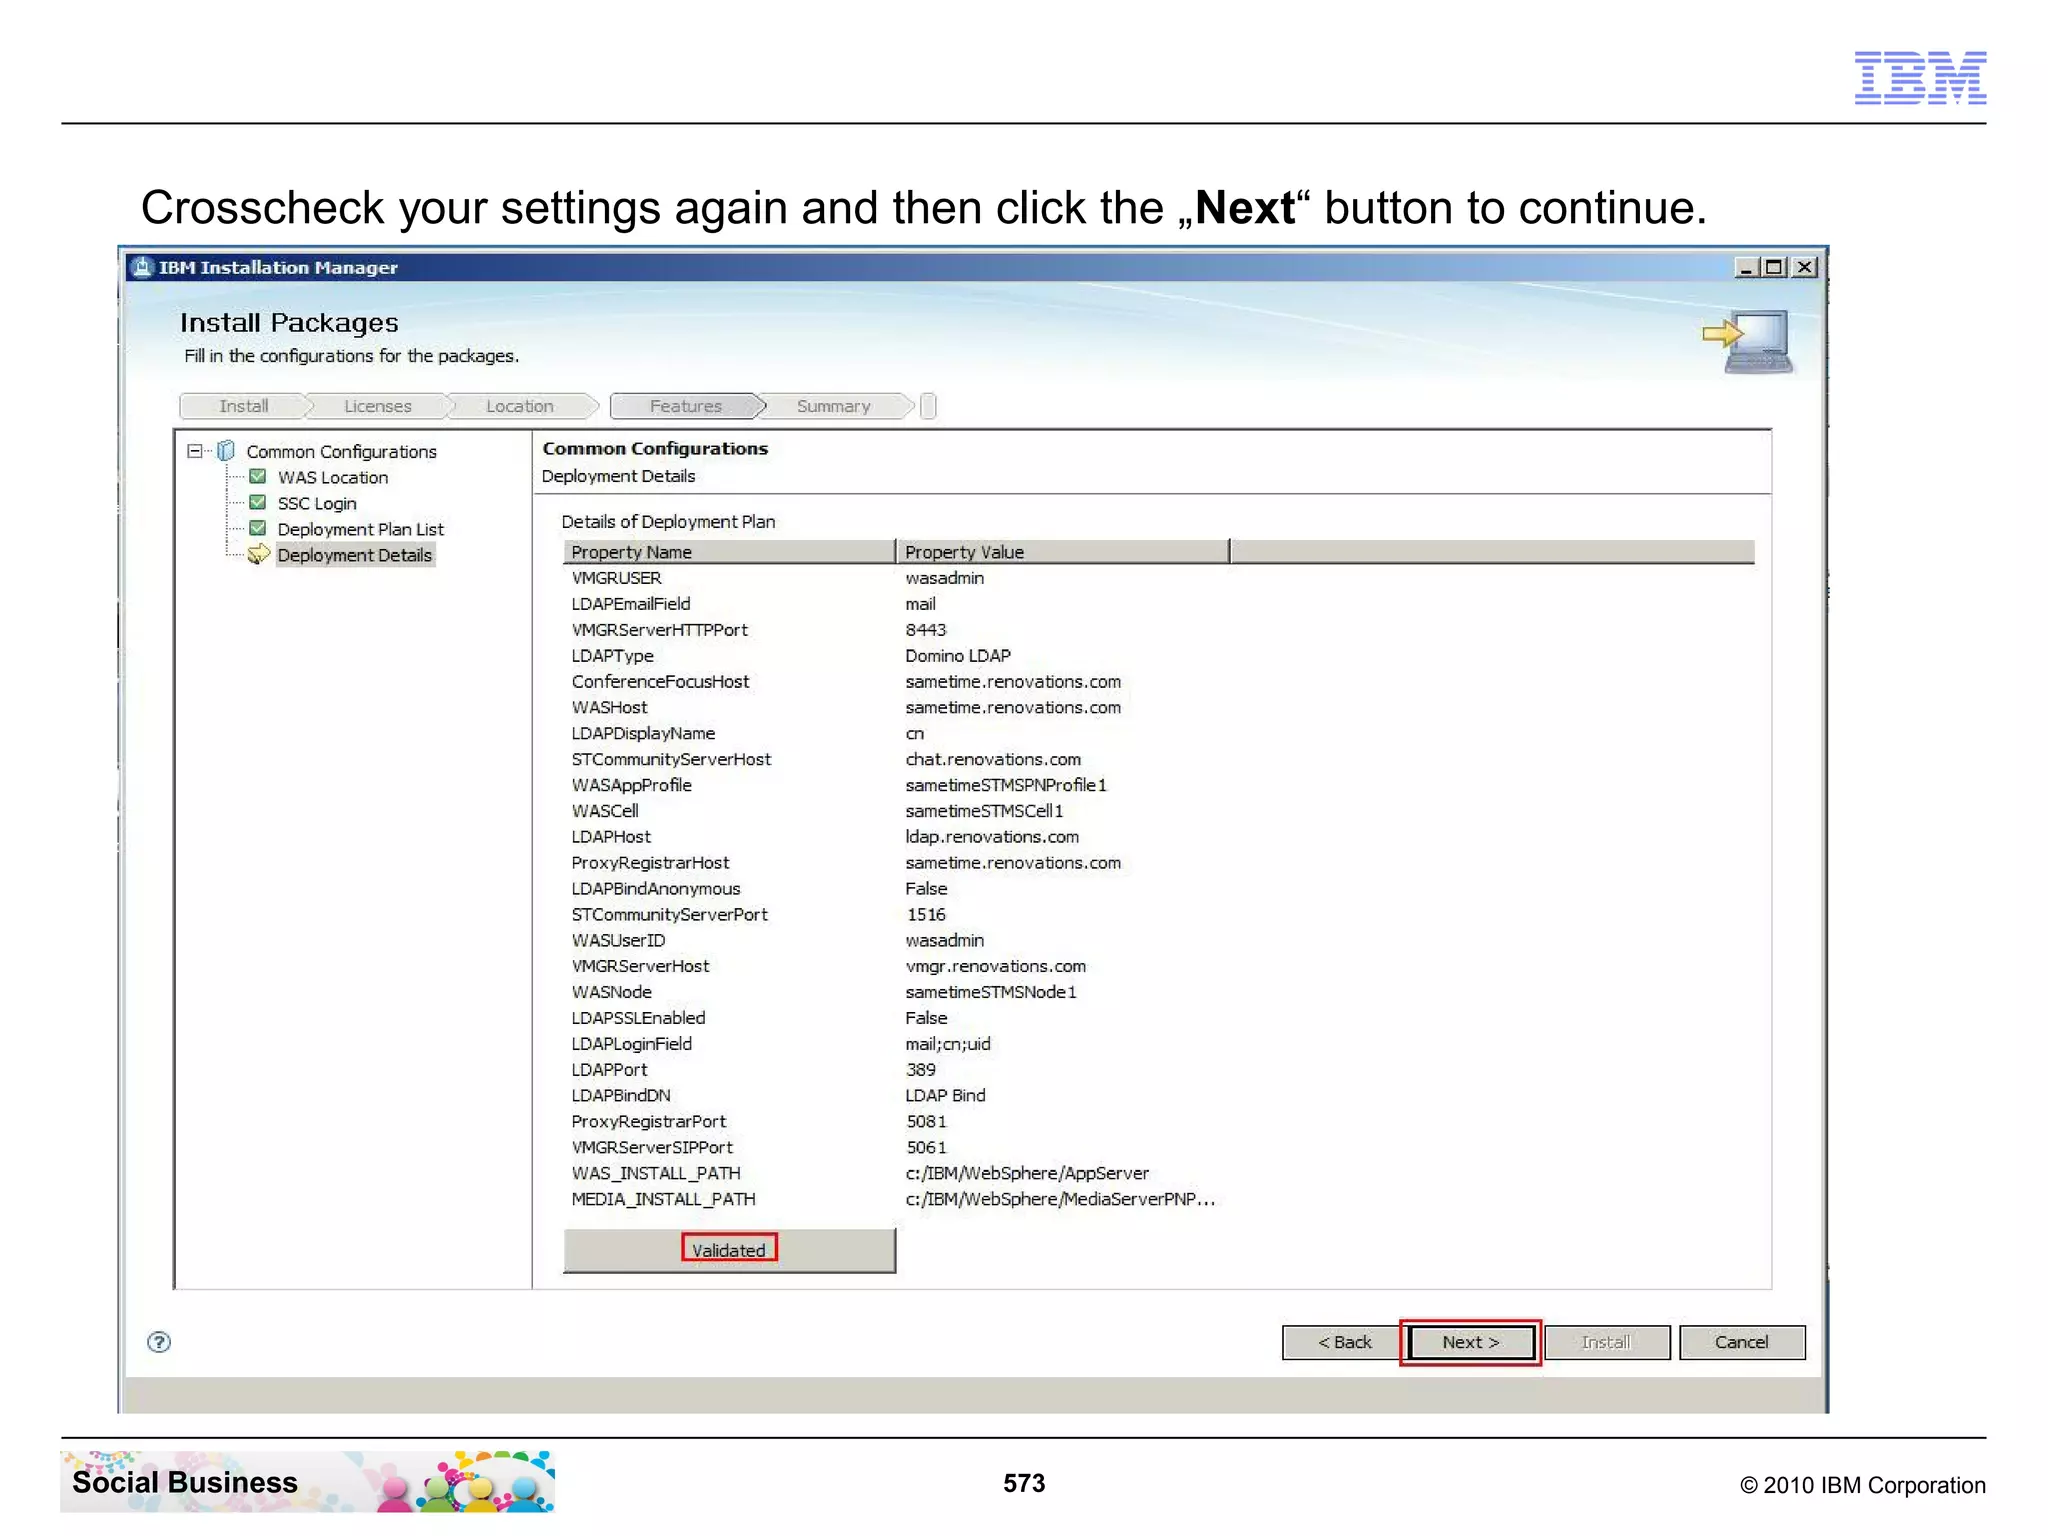Select the WASUserID property row
This screenshot has height=1536, width=2048.
pyautogui.click(x=1158, y=941)
